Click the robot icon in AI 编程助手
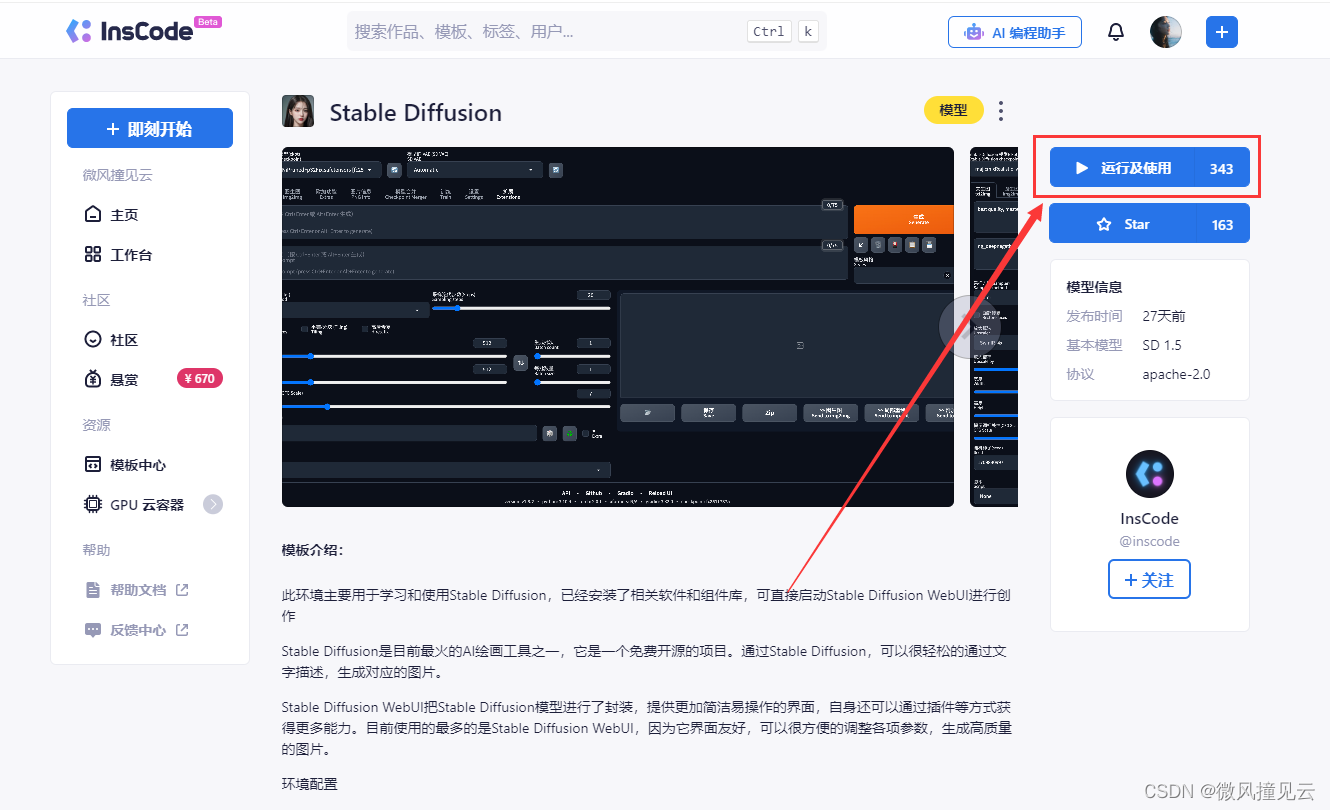This screenshot has height=810, width=1330. pyautogui.click(x=973, y=32)
